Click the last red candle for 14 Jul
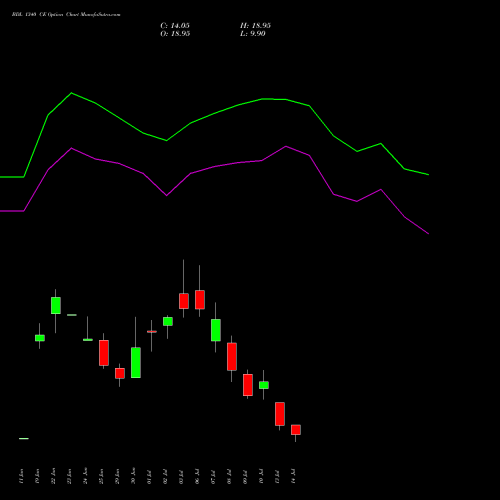 (x=296, y=430)
